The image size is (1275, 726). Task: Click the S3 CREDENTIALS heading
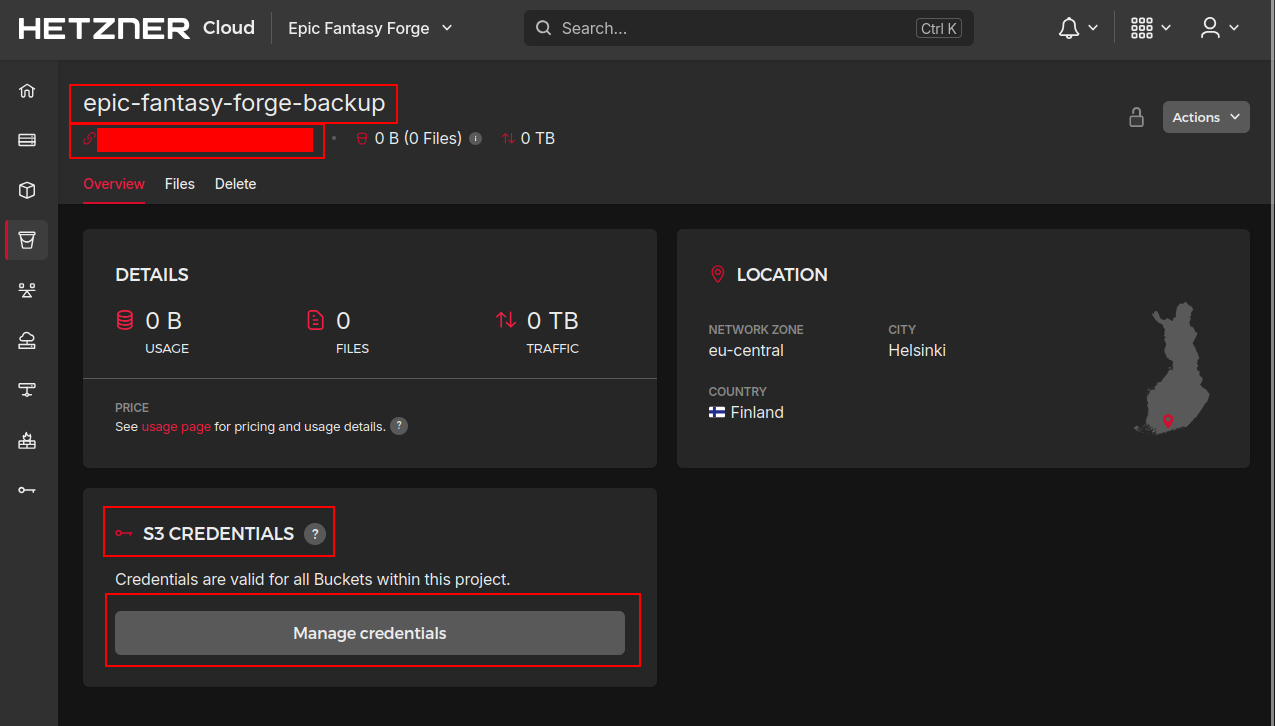click(219, 534)
